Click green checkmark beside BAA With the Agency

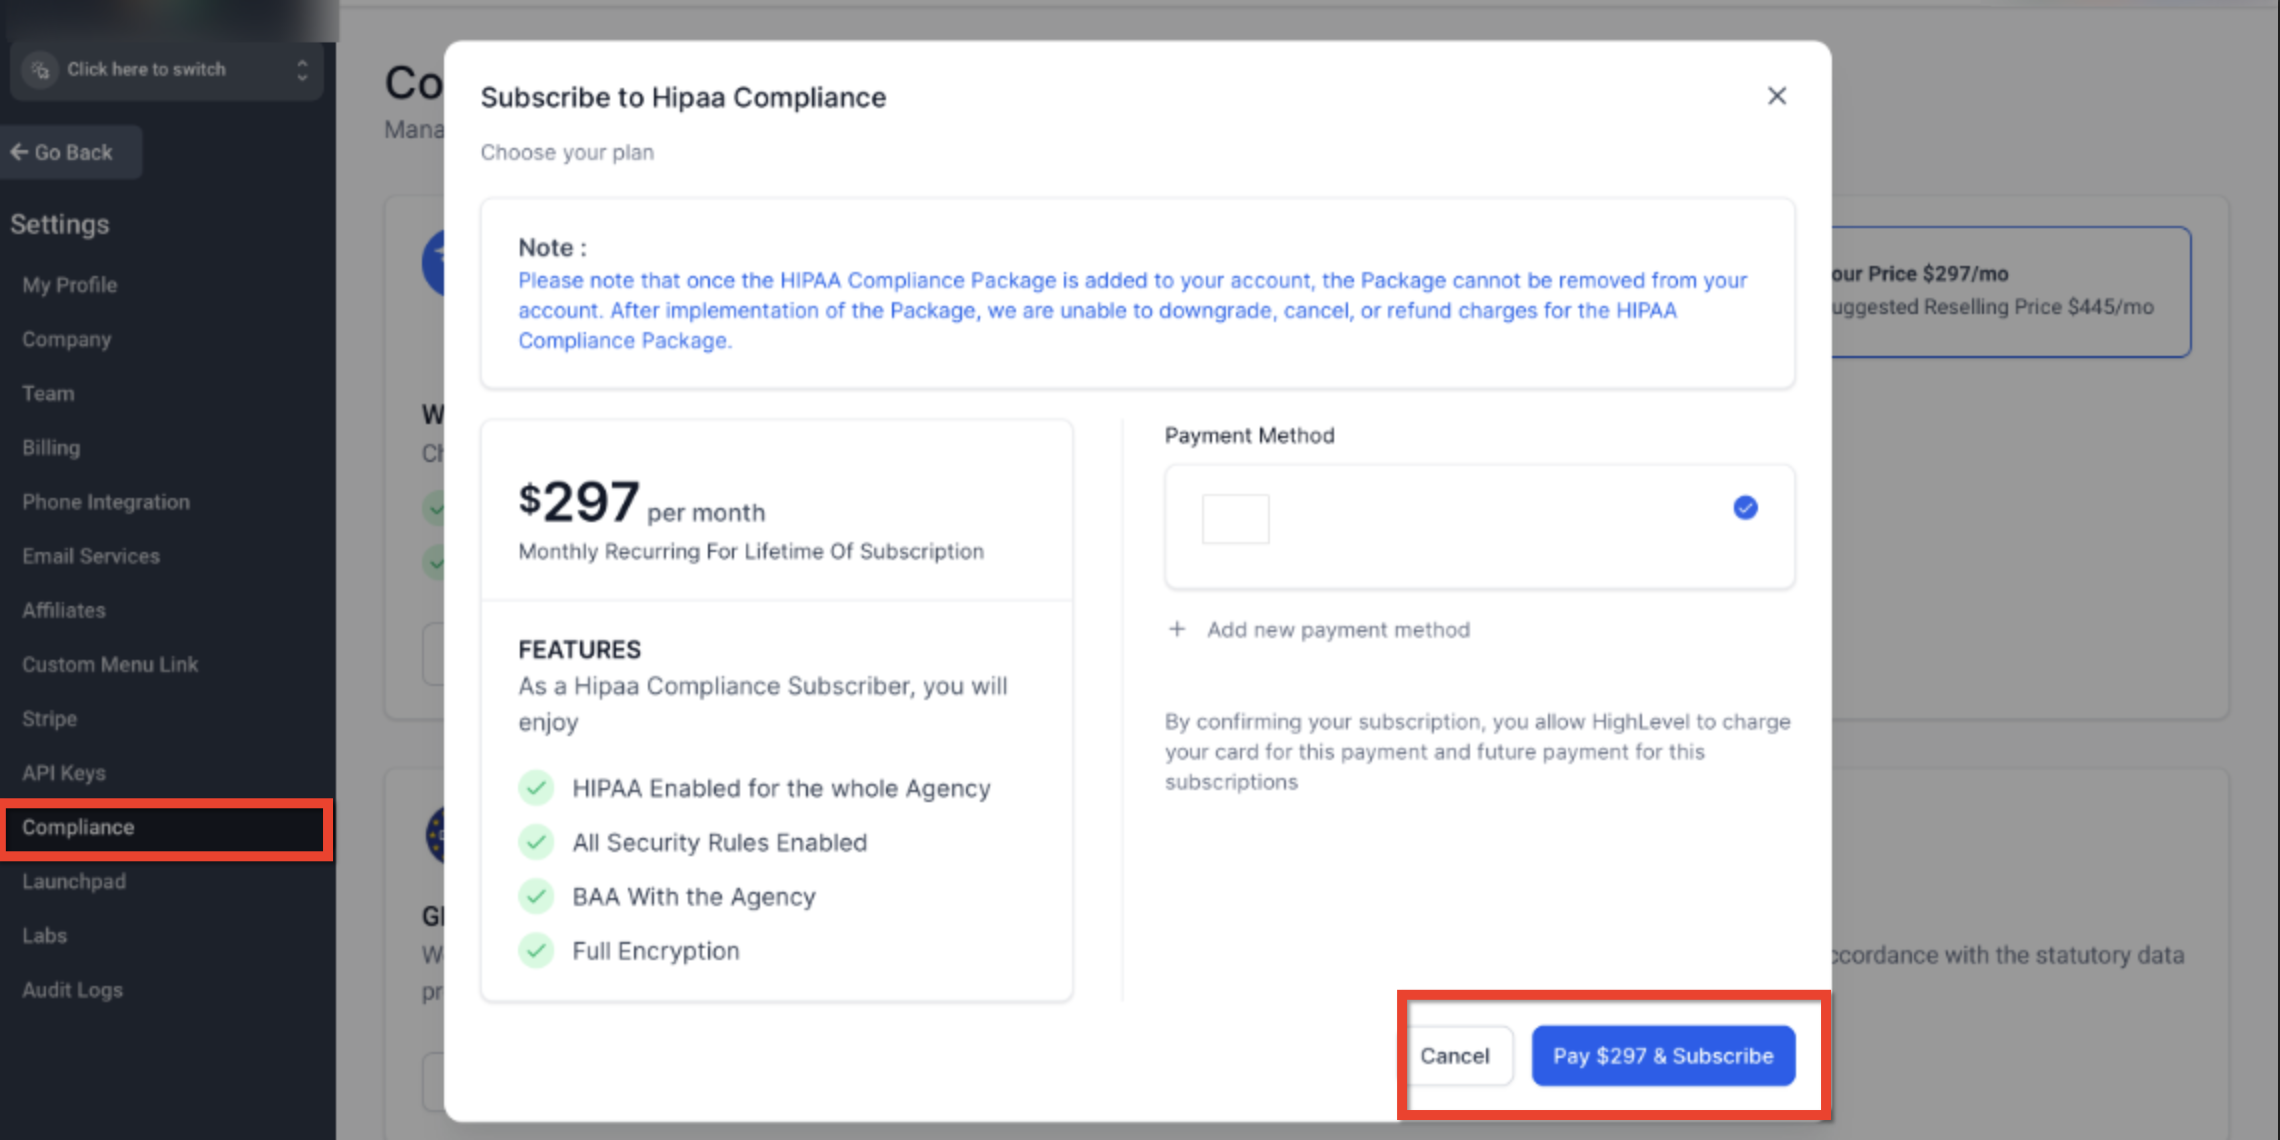click(x=536, y=896)
